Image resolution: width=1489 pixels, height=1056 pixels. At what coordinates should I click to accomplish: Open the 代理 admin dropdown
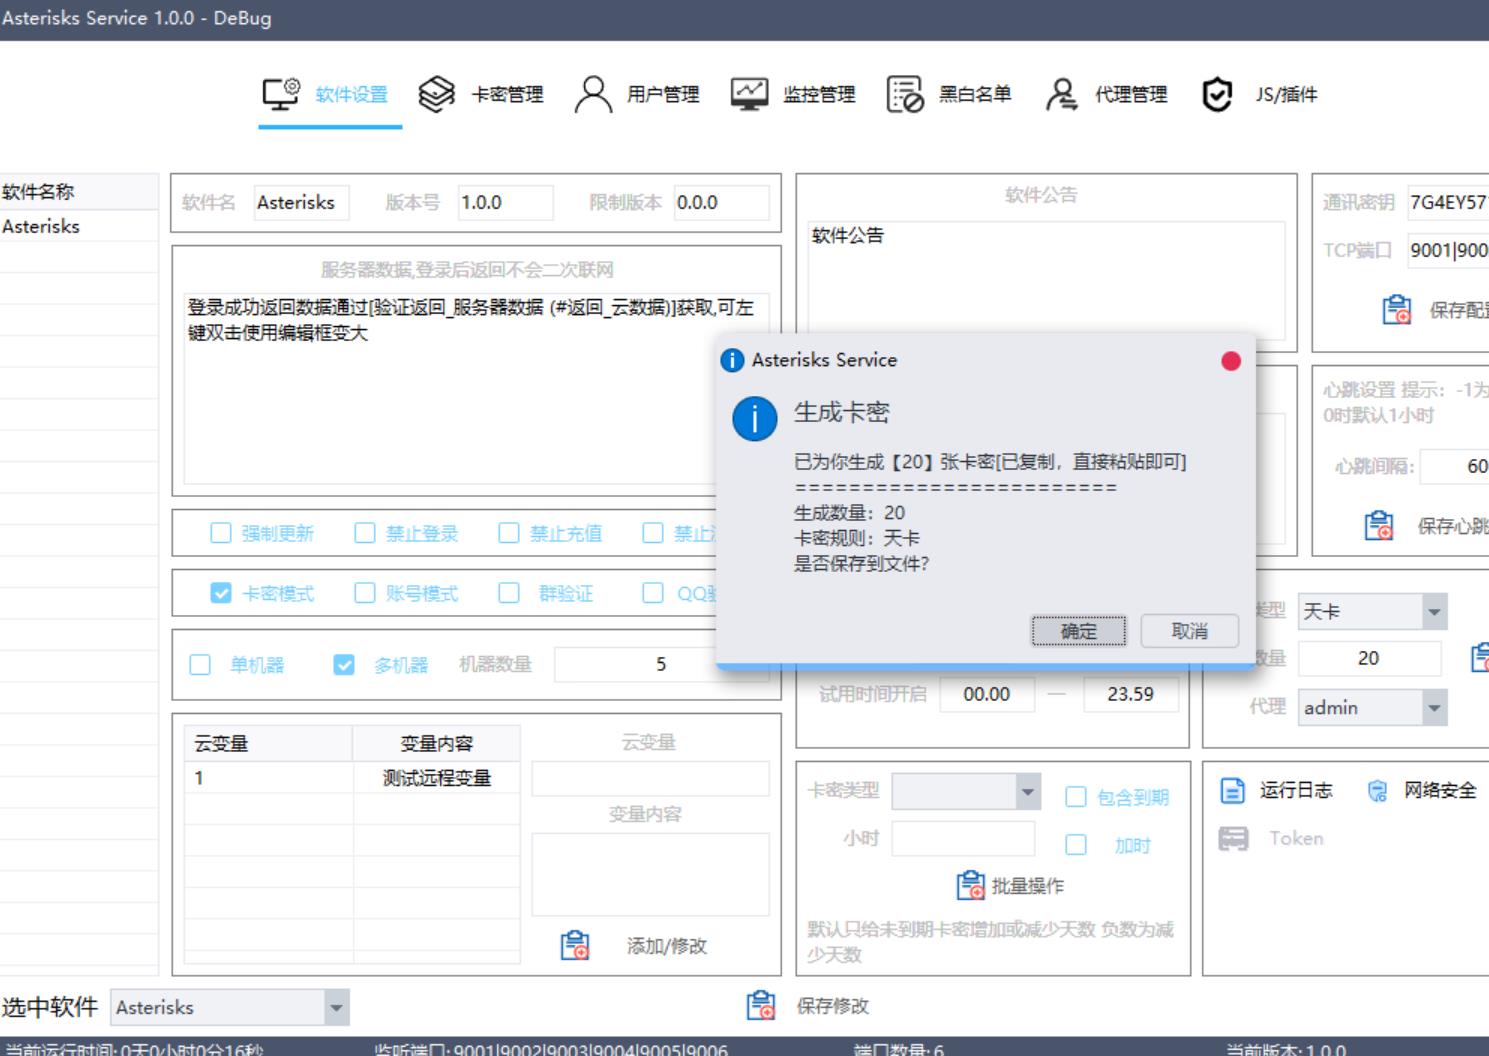[1434, 708]
